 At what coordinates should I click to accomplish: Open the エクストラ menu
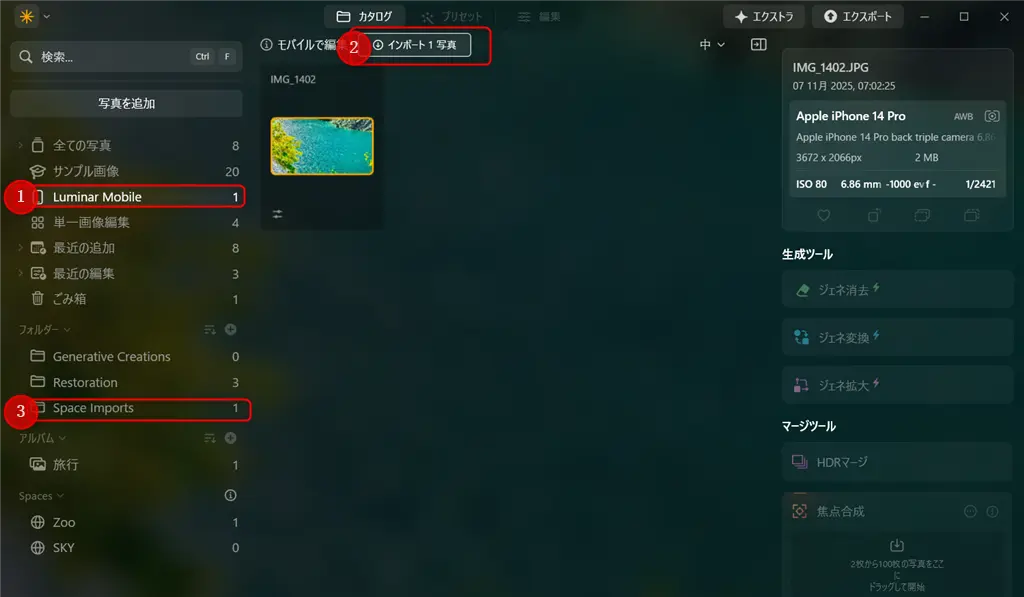[x=764, y=16]
